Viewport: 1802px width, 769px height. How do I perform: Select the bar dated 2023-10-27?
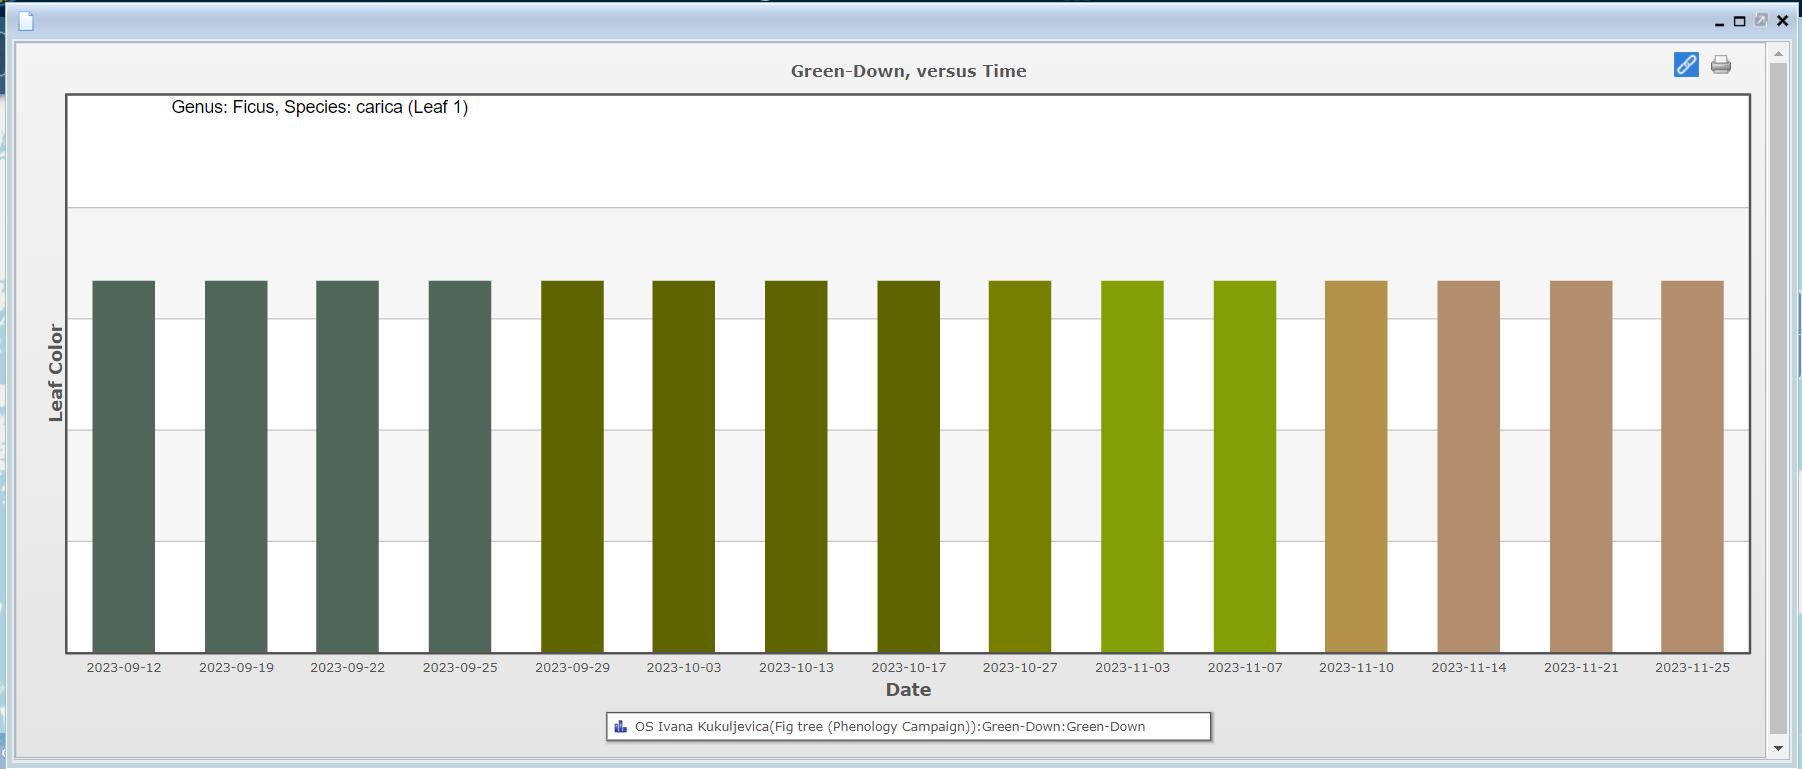click(x=1020, y=466)
